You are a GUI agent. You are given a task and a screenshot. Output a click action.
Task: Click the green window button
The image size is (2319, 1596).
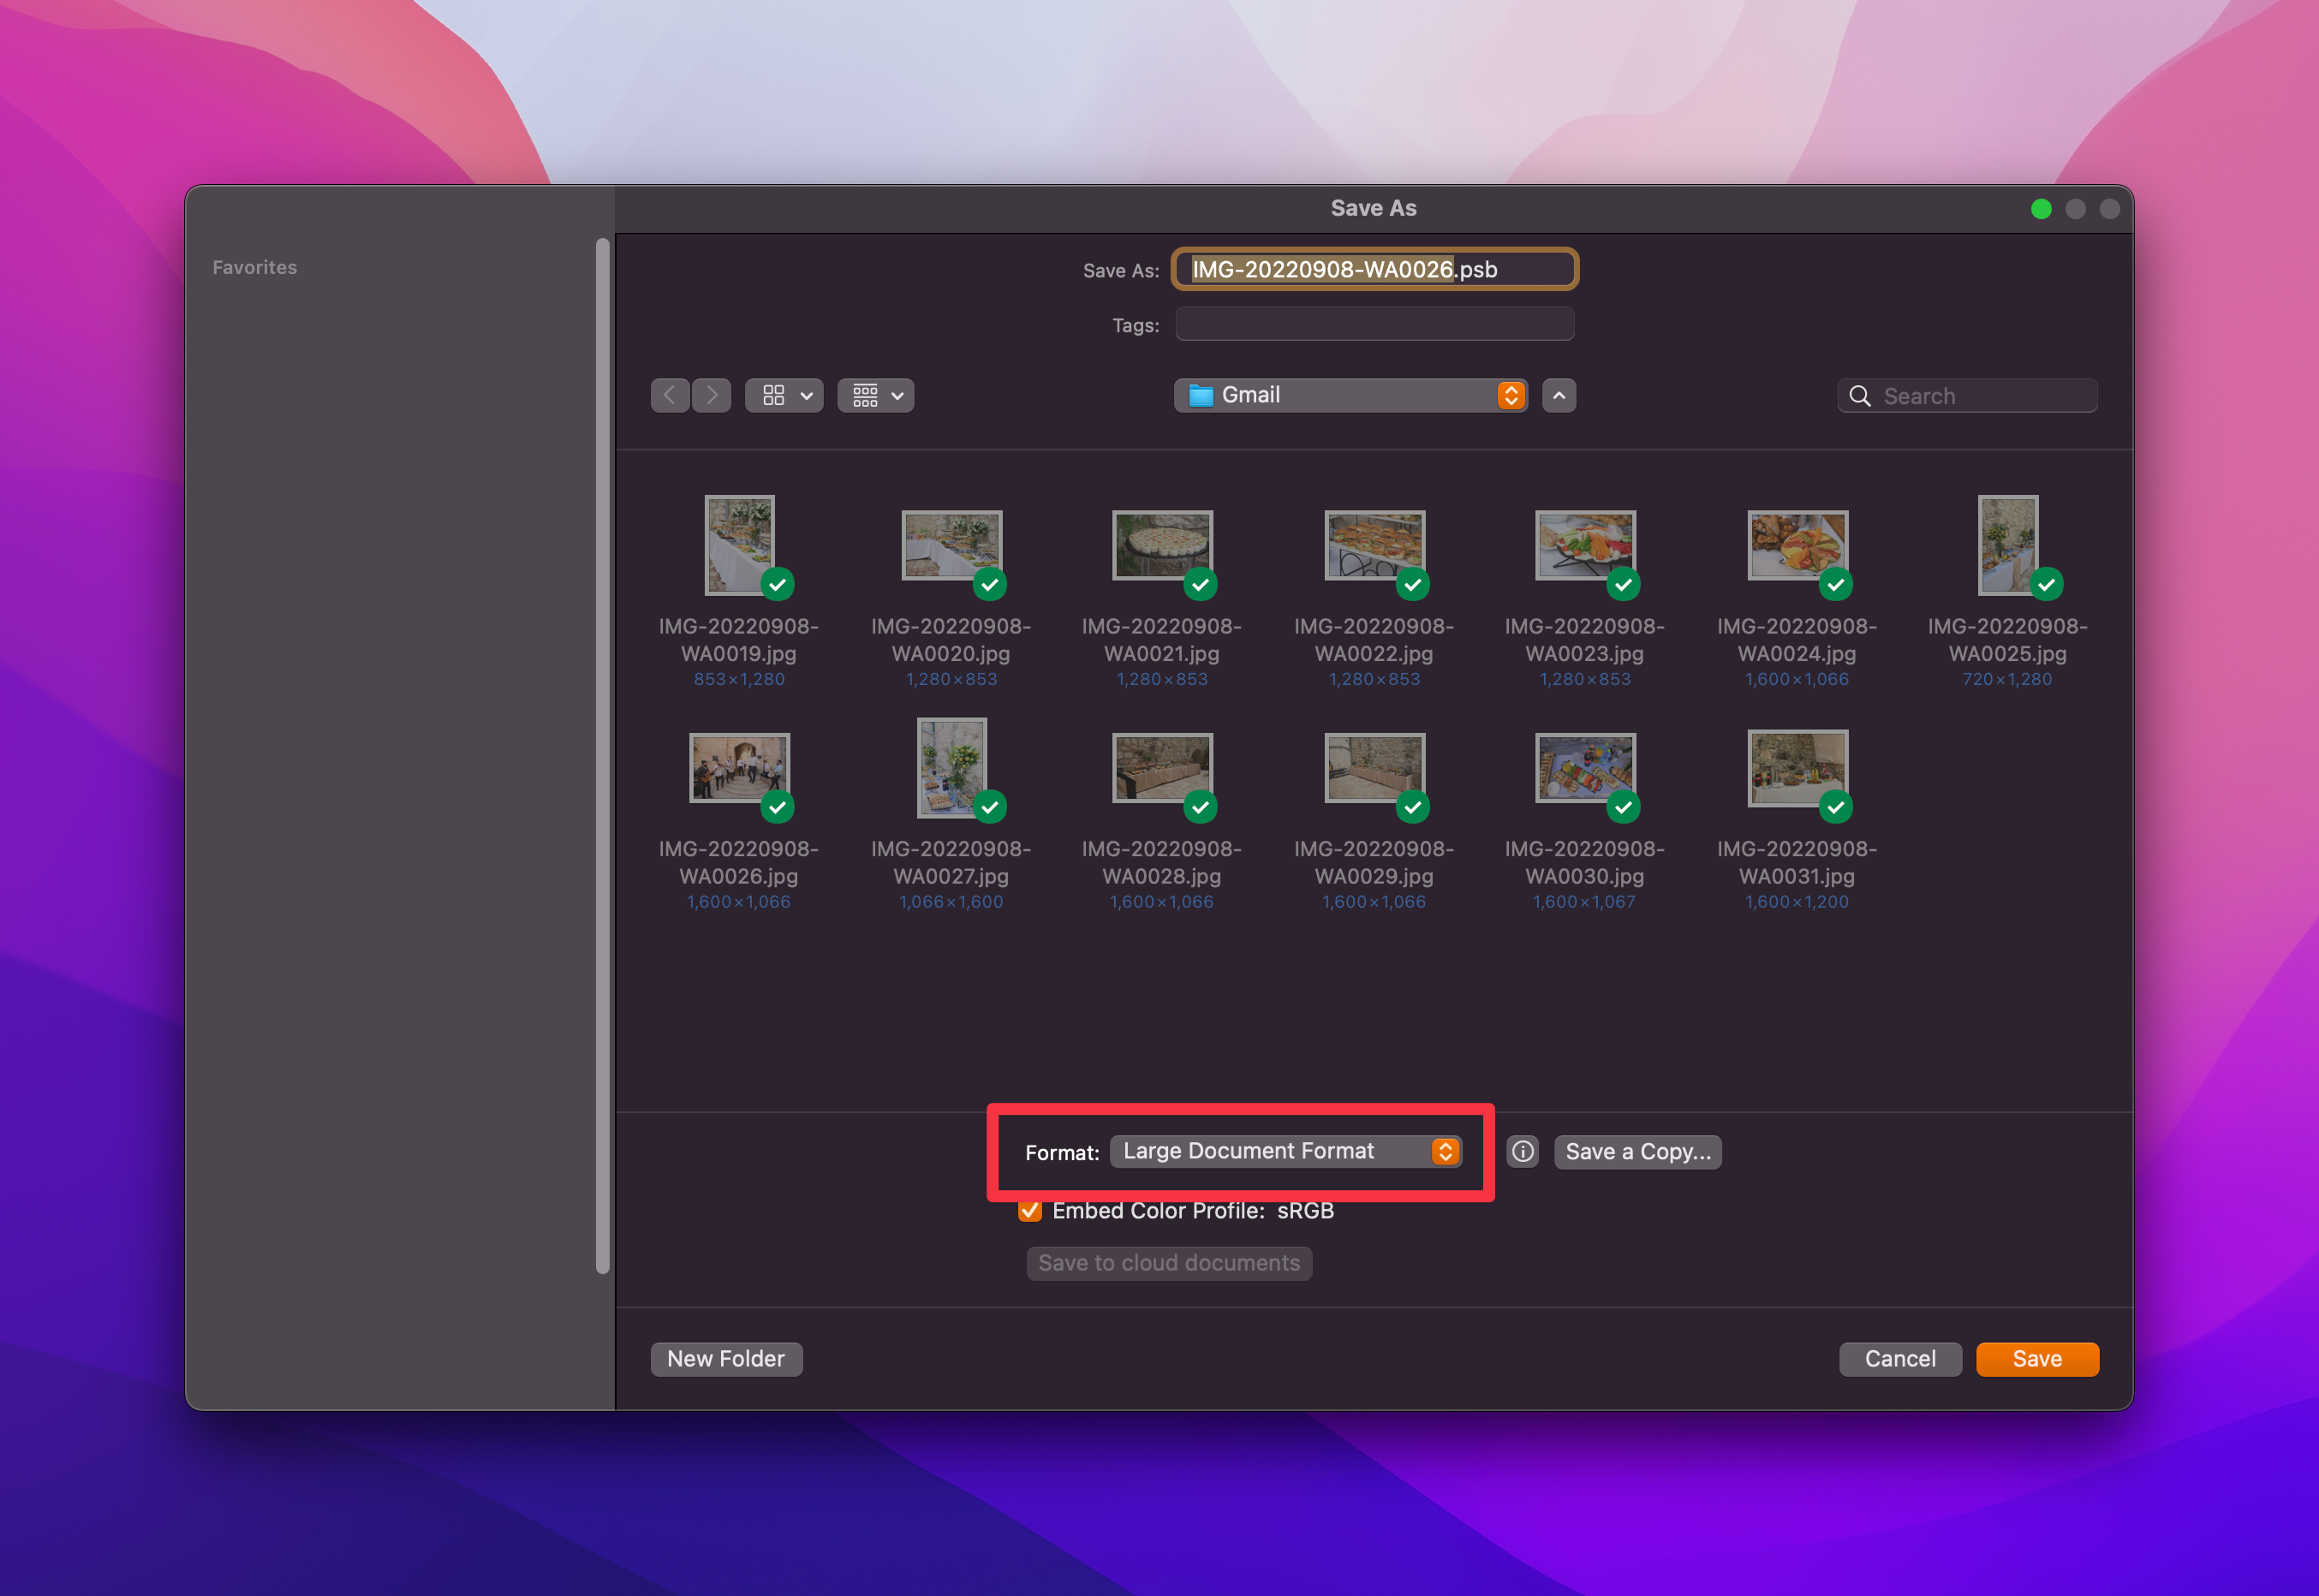click(x=2041, y=209)
